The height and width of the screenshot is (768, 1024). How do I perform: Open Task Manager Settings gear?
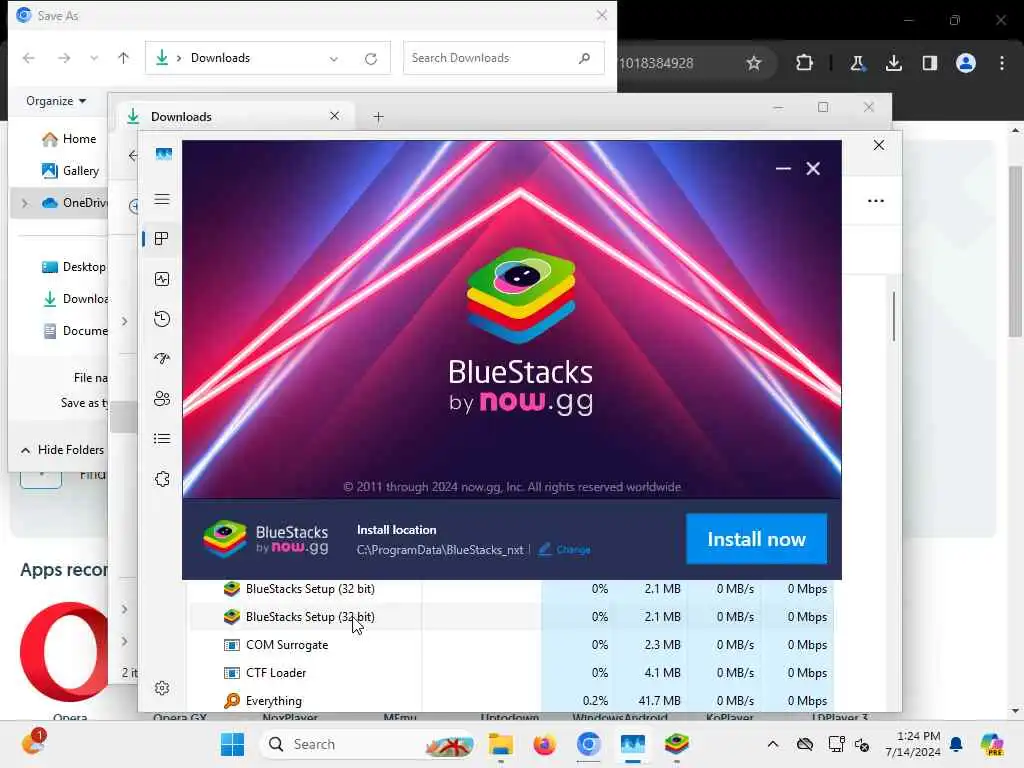pyautogui.click(x=162, y=688)
